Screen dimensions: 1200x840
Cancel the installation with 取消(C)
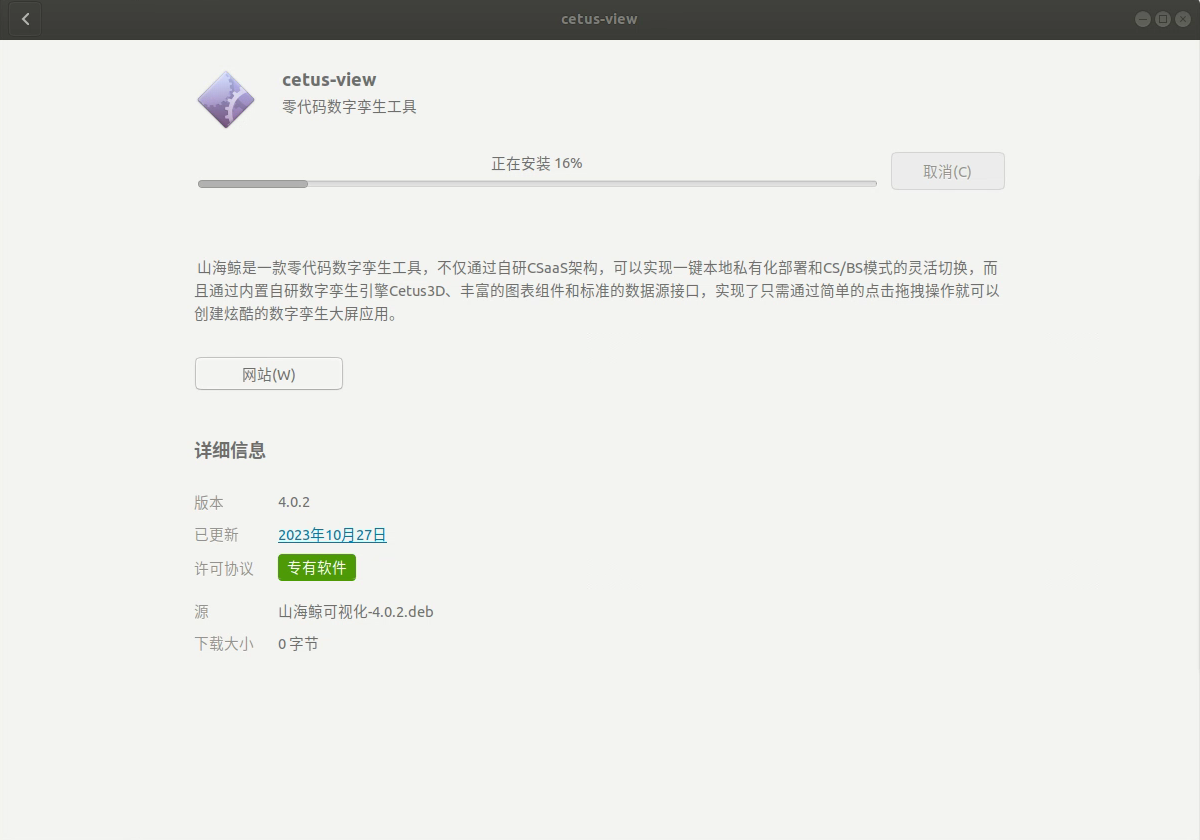(x=947, y=171)
